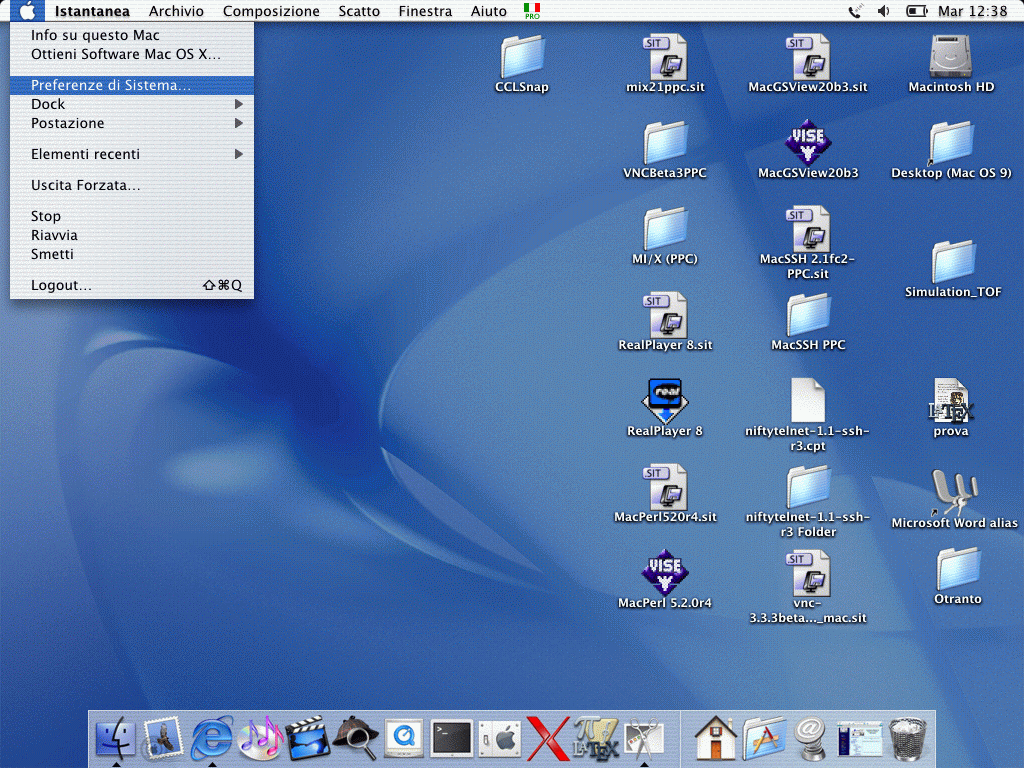Click the scissors screenshot app in the Dock
The height and width of the screenshot is (768, 1024).
point(644,738)
